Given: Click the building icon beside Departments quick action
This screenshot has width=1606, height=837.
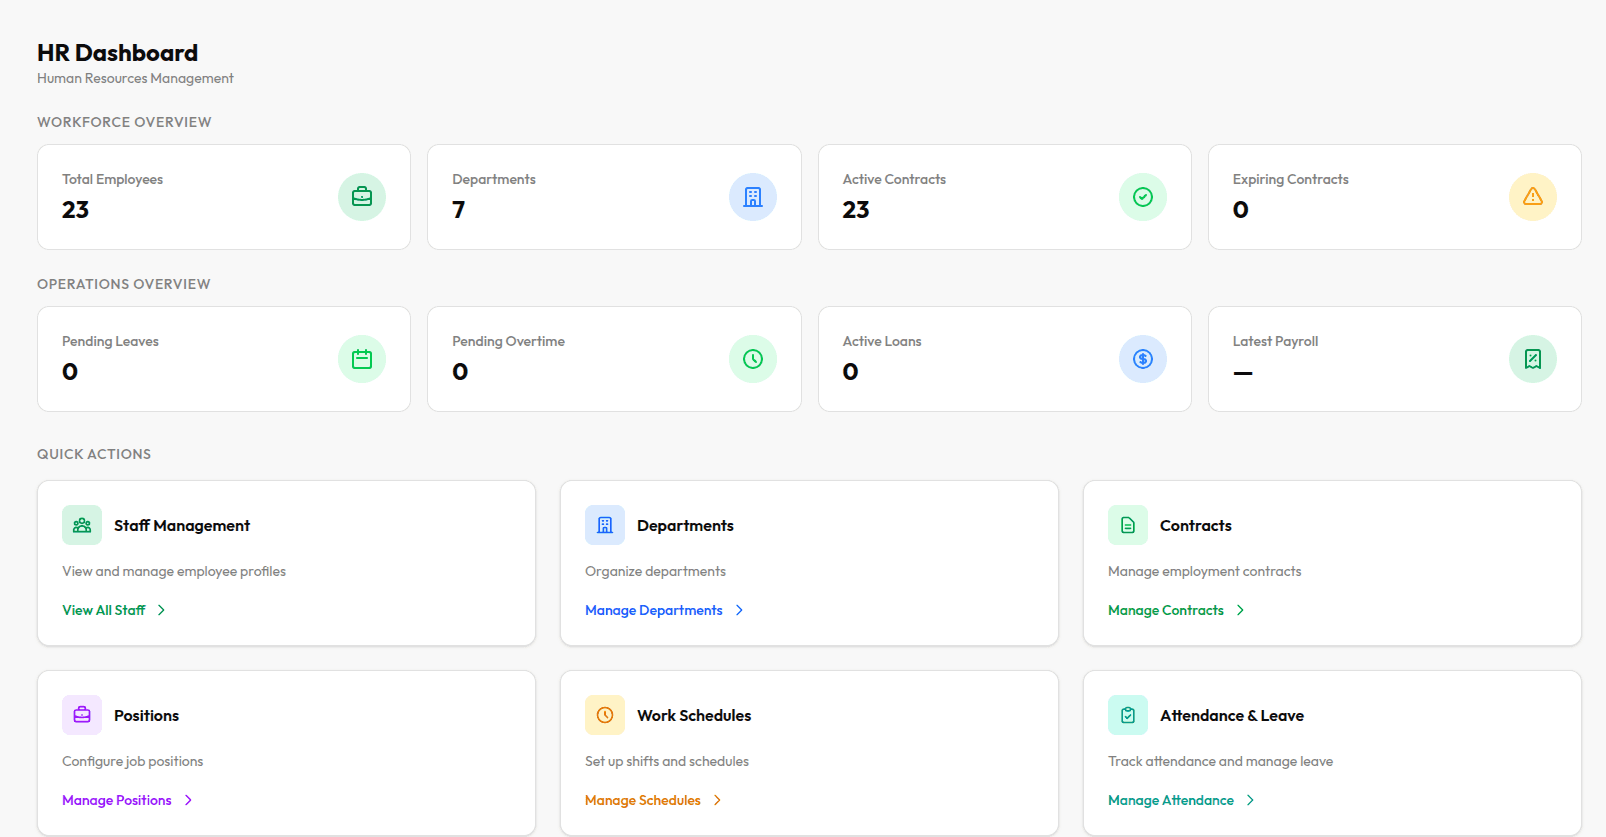Looking at the screenshot, I should [605, 525].
